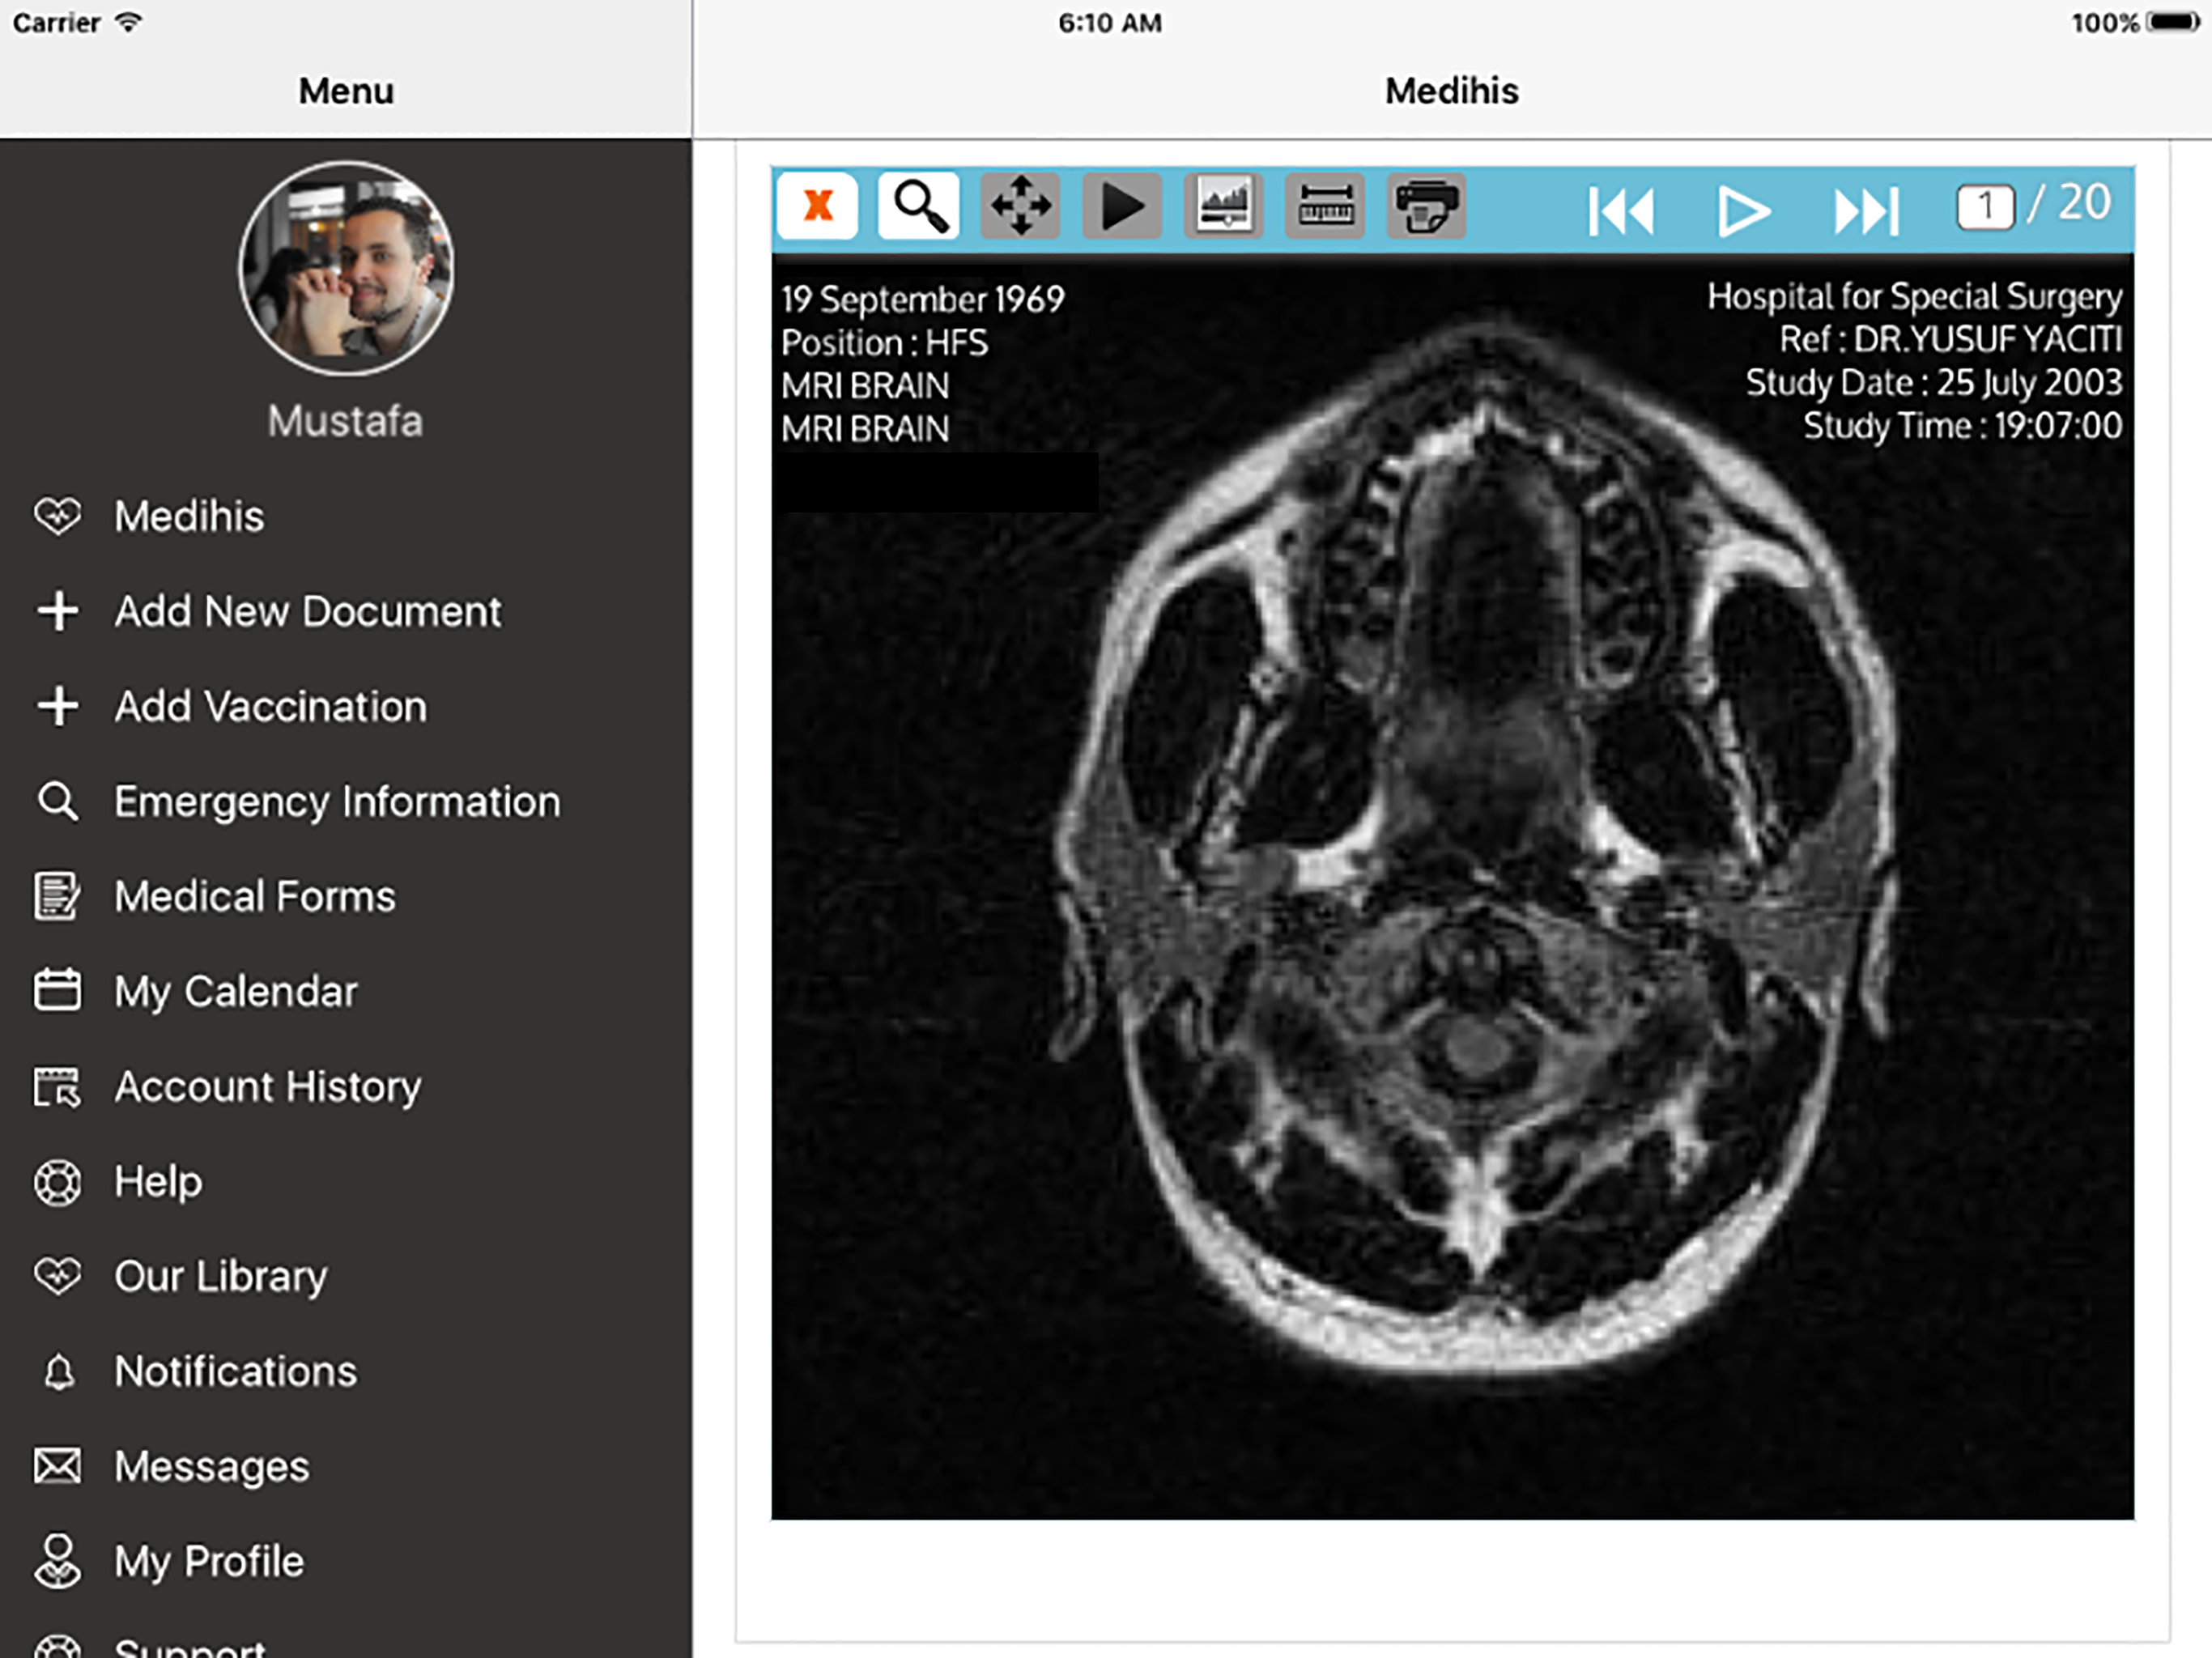Click the plus icon beside Add New Document
This screenshot has width=2212, height=1658.
pyautogui.click(x=58, y=611)
